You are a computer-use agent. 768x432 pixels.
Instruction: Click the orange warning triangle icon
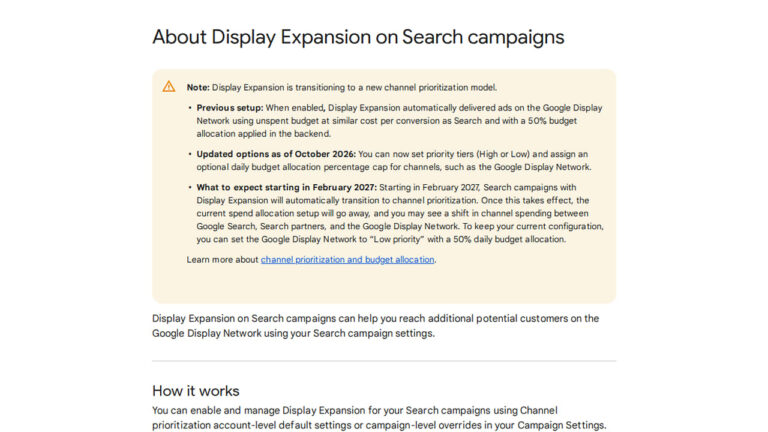169,87
